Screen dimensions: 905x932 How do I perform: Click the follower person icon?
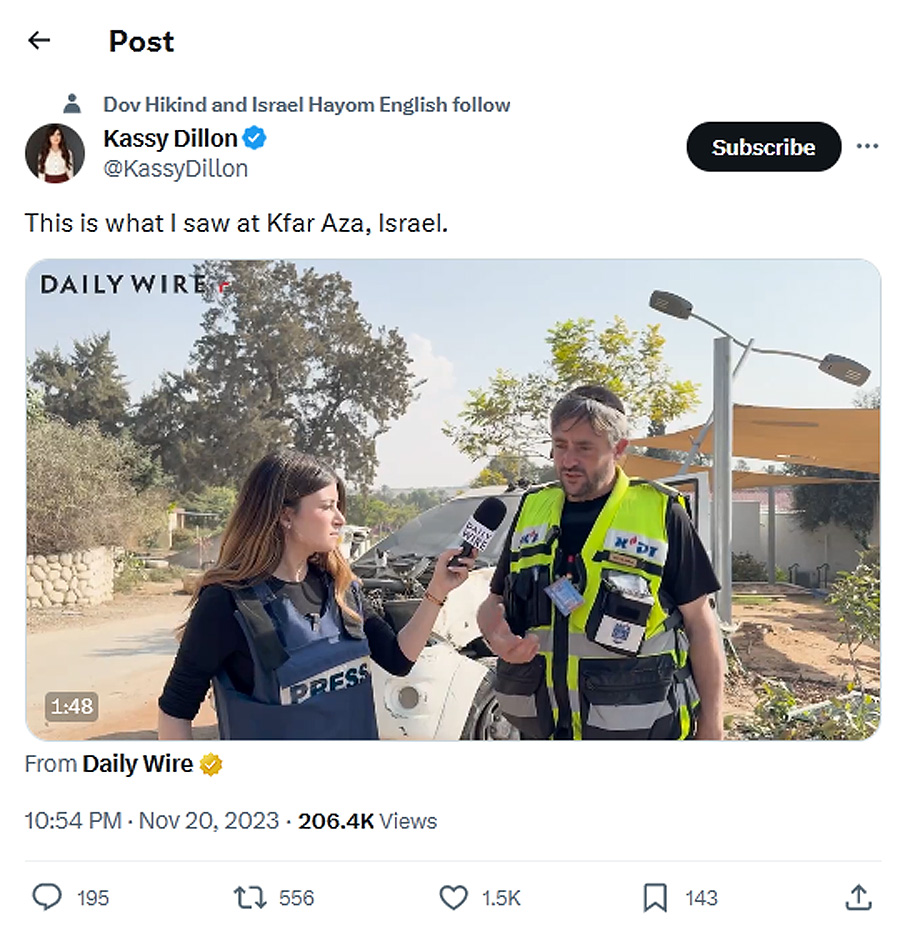tap(72, 104)
